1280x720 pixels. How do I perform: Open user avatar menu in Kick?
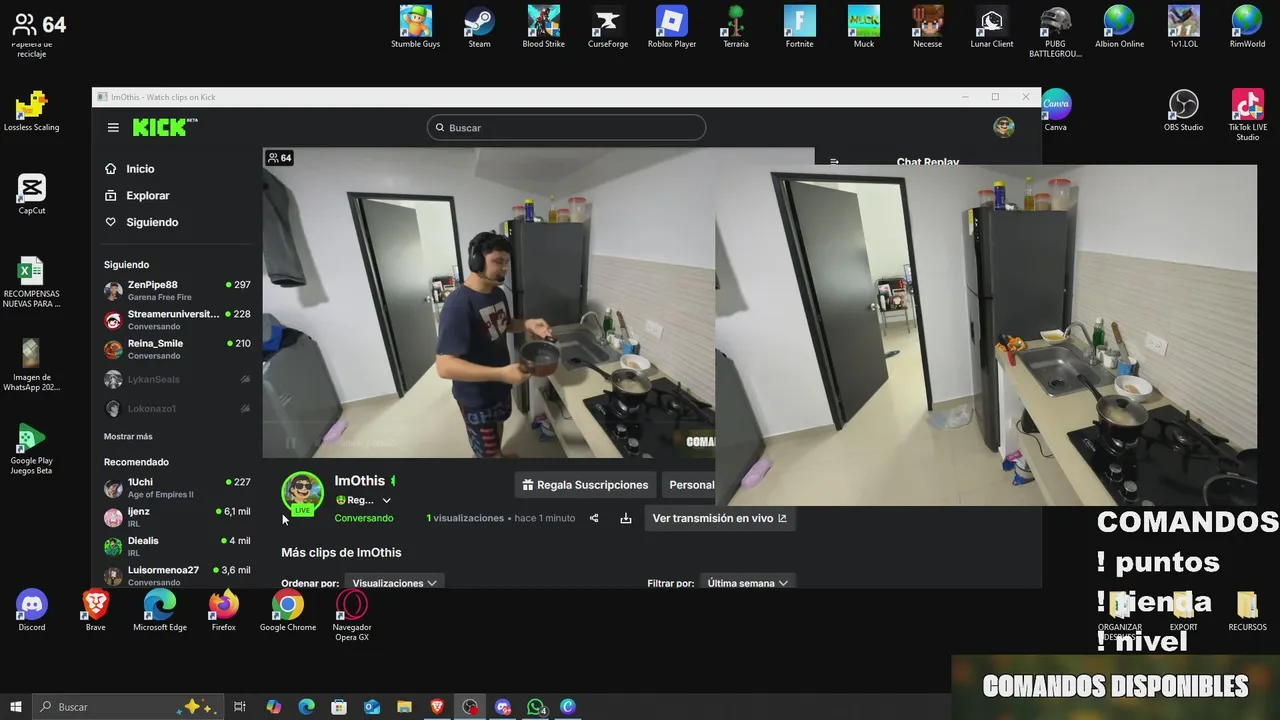tap(1004, 127)
